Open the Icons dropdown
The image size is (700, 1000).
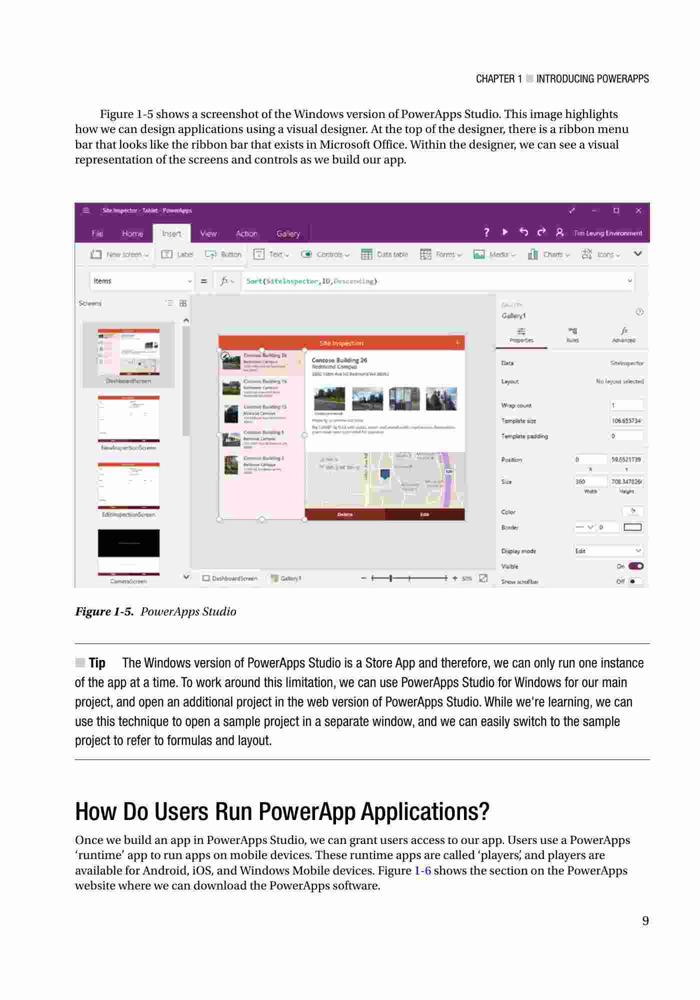(601, 254)
